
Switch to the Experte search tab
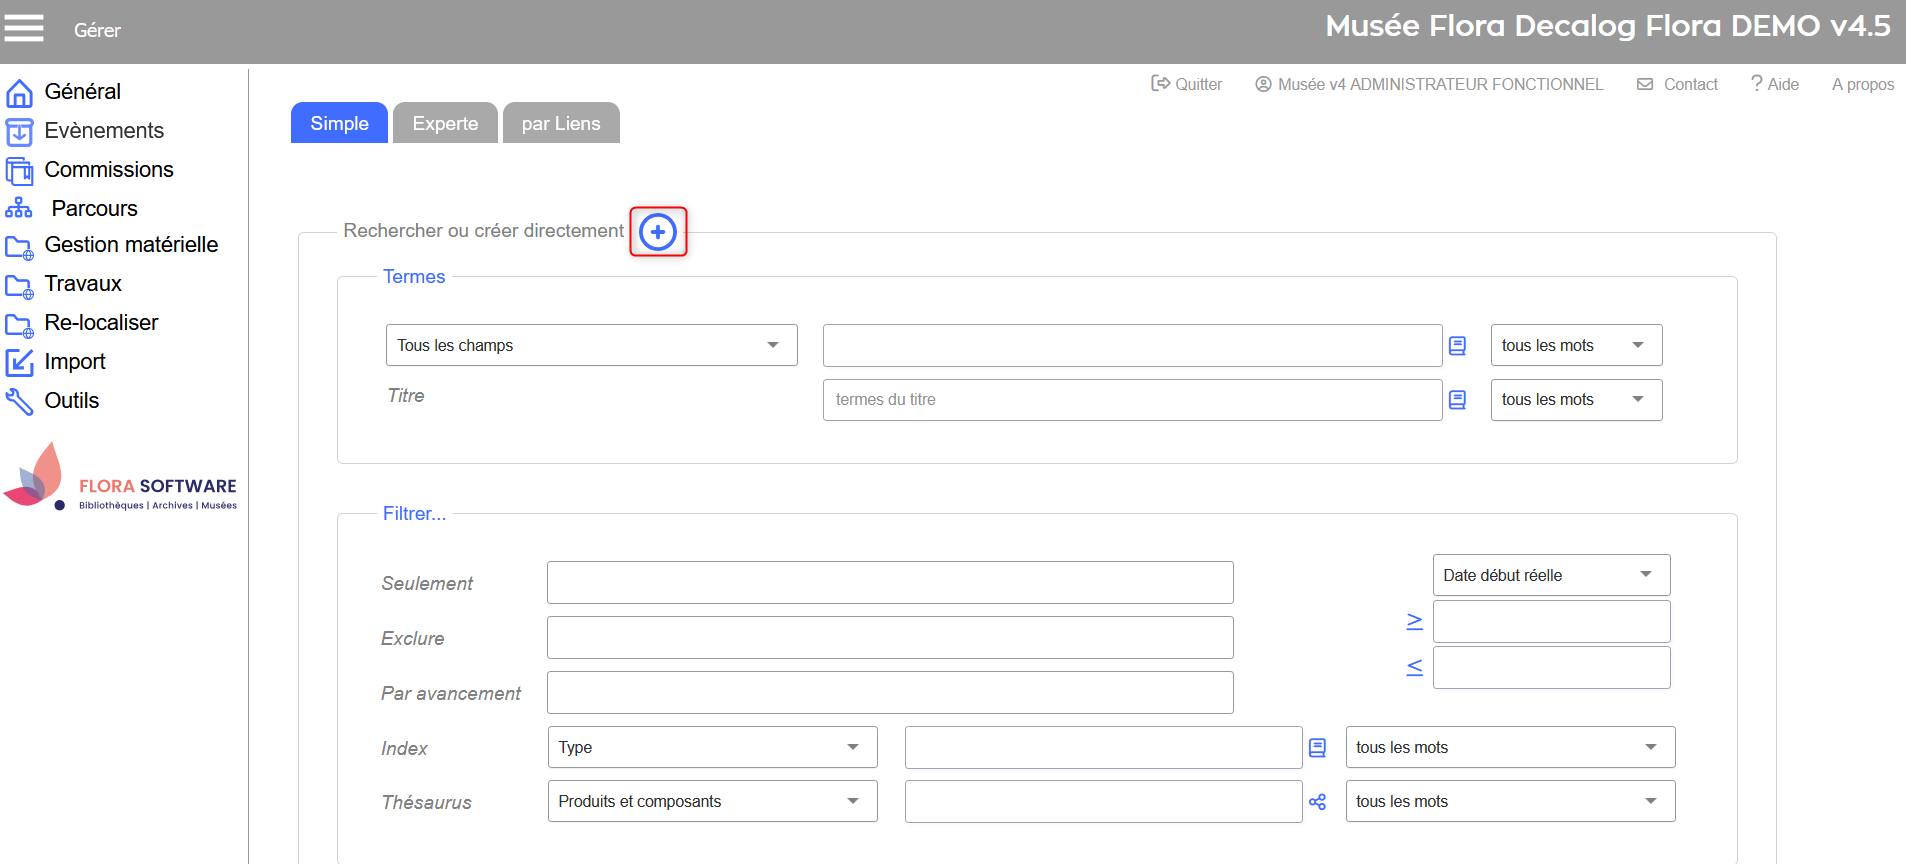tap(445, 123)
